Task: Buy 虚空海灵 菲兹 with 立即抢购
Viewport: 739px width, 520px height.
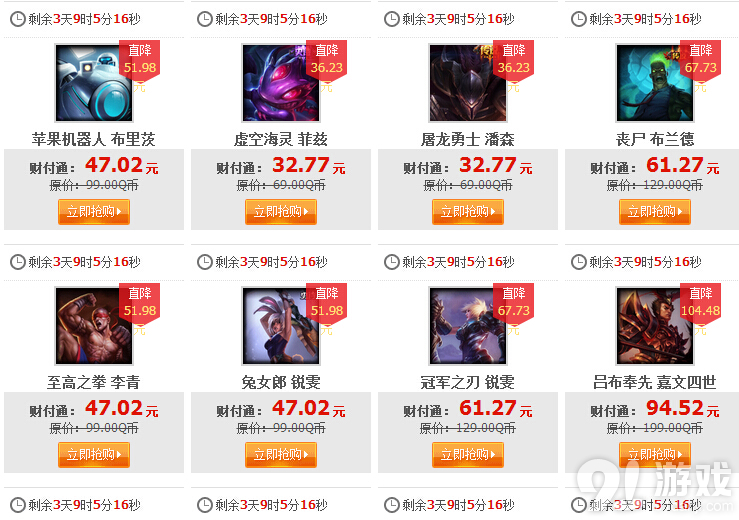Action: click(281, 212)
